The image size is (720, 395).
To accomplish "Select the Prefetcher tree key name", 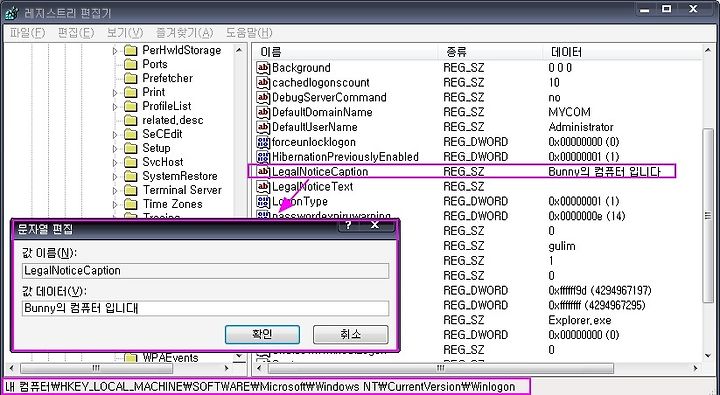I will [168, 78].
